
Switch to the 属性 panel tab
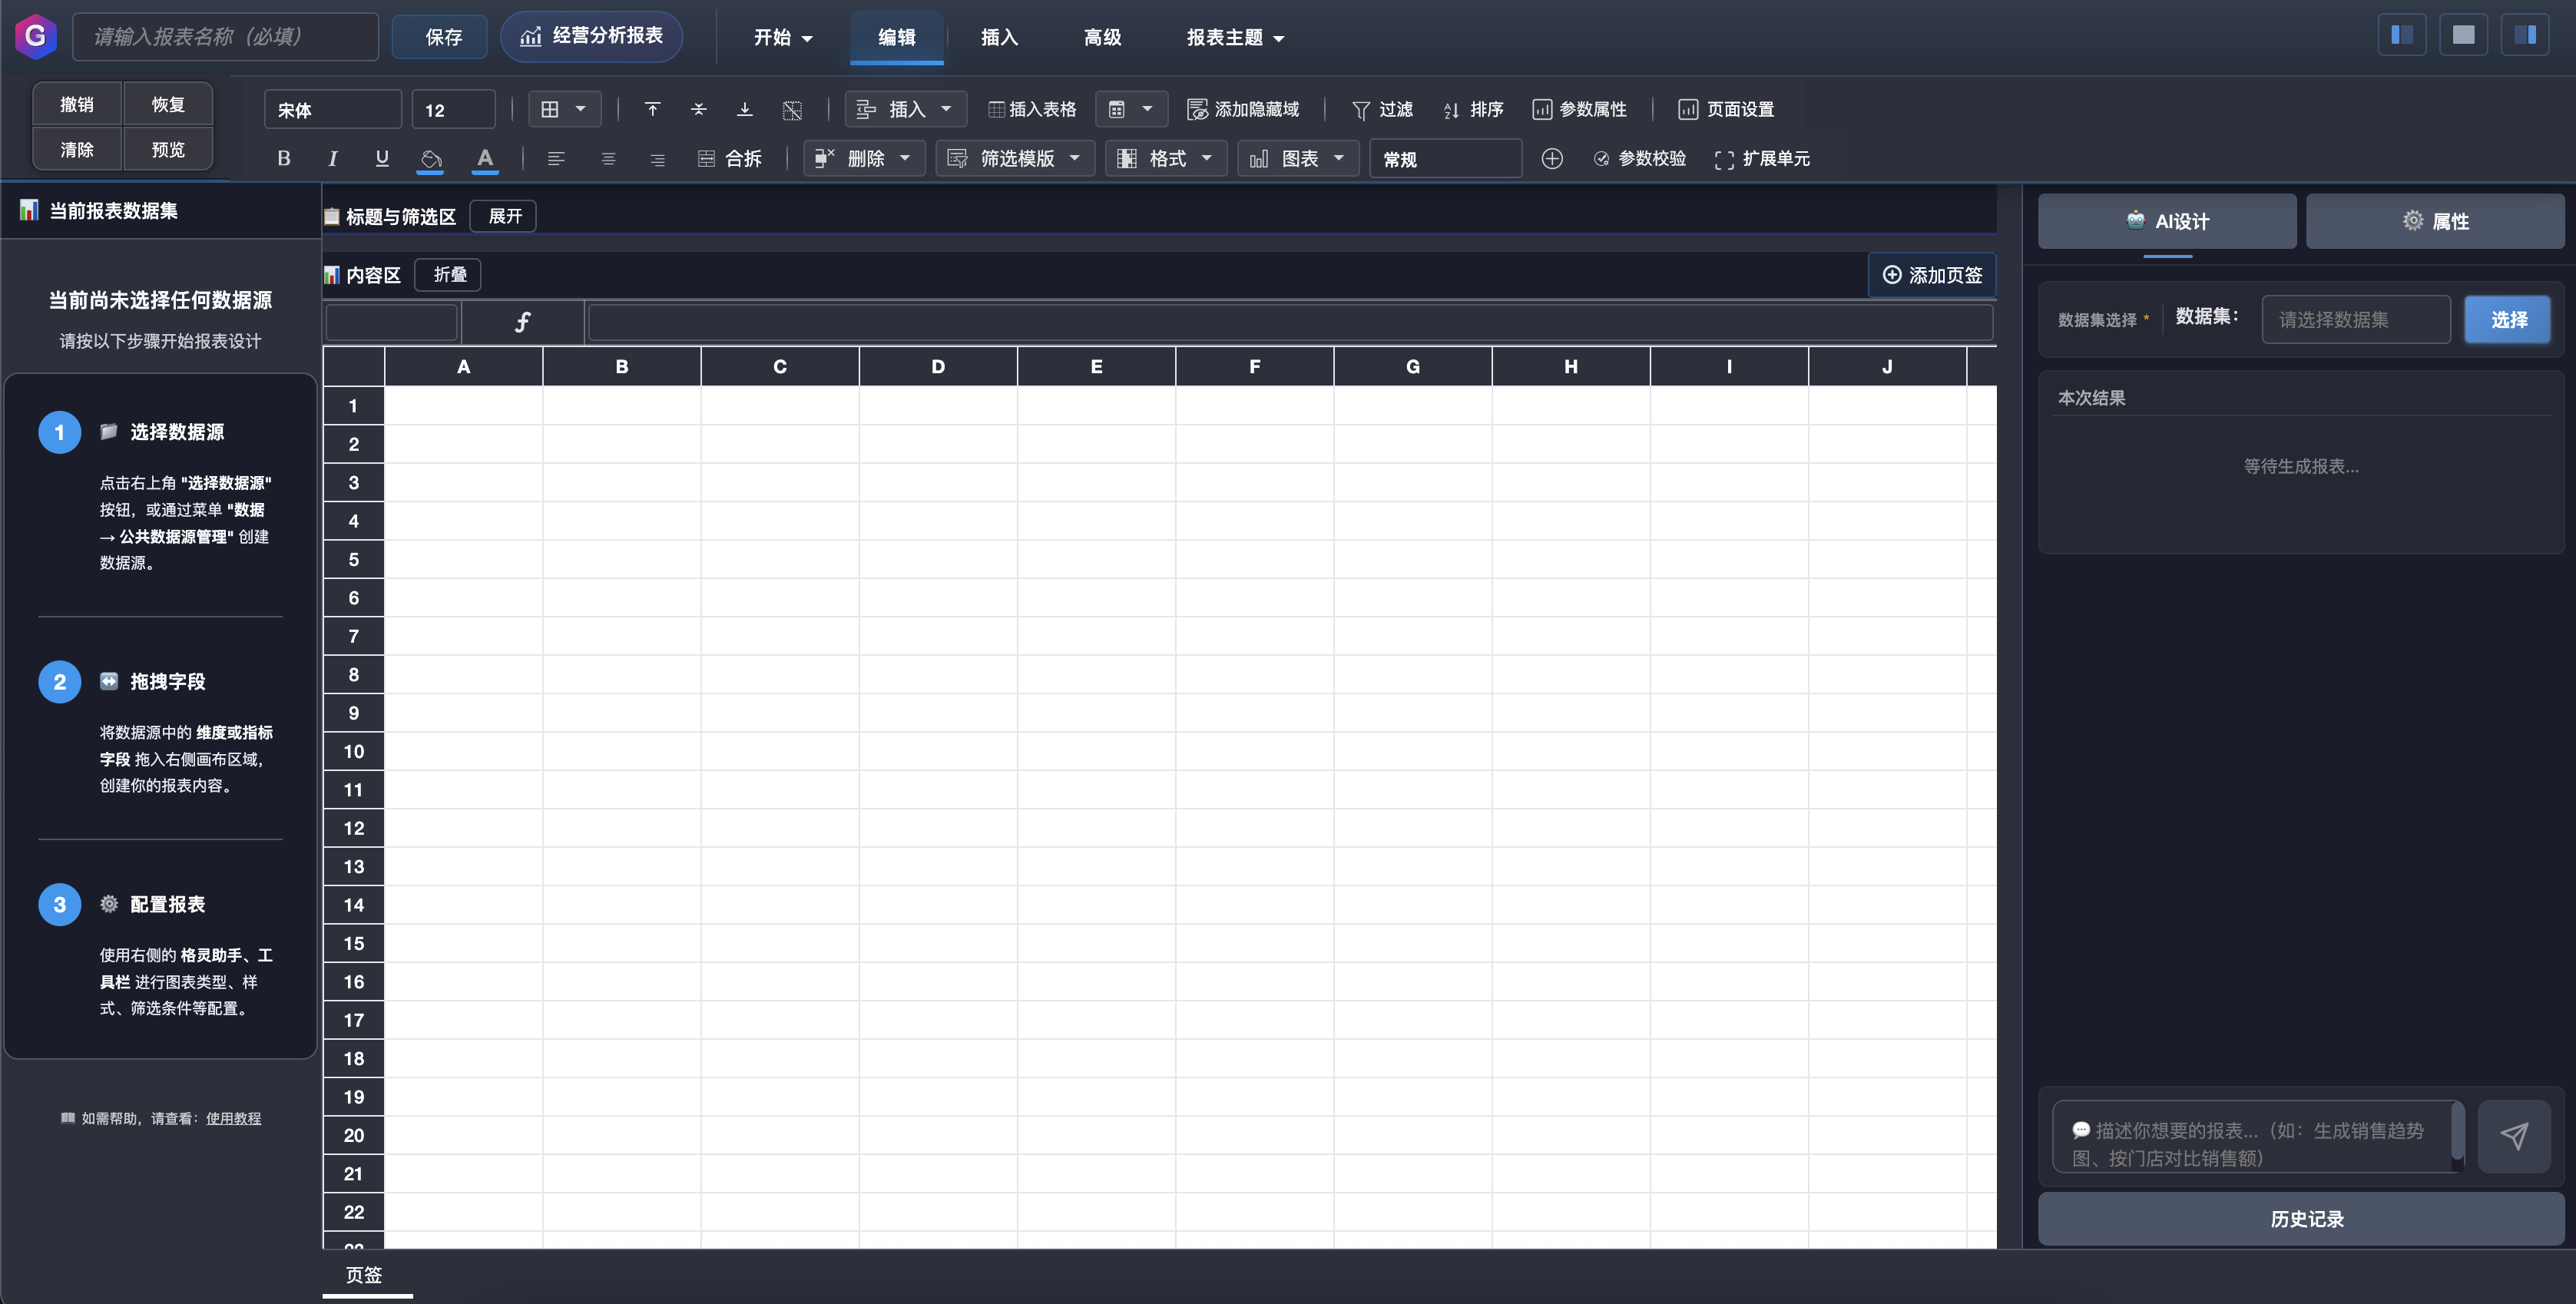coord(2434,221)
